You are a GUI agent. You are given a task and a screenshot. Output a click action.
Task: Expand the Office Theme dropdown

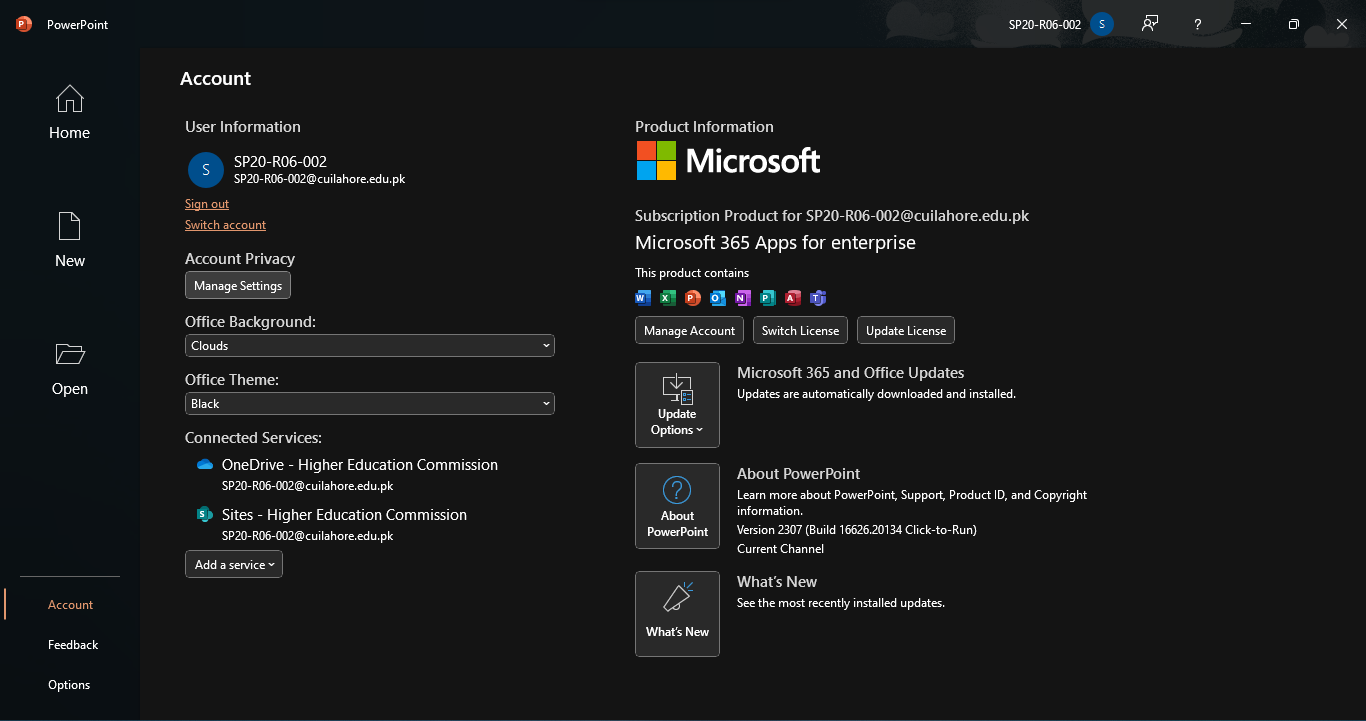(370, 404)
